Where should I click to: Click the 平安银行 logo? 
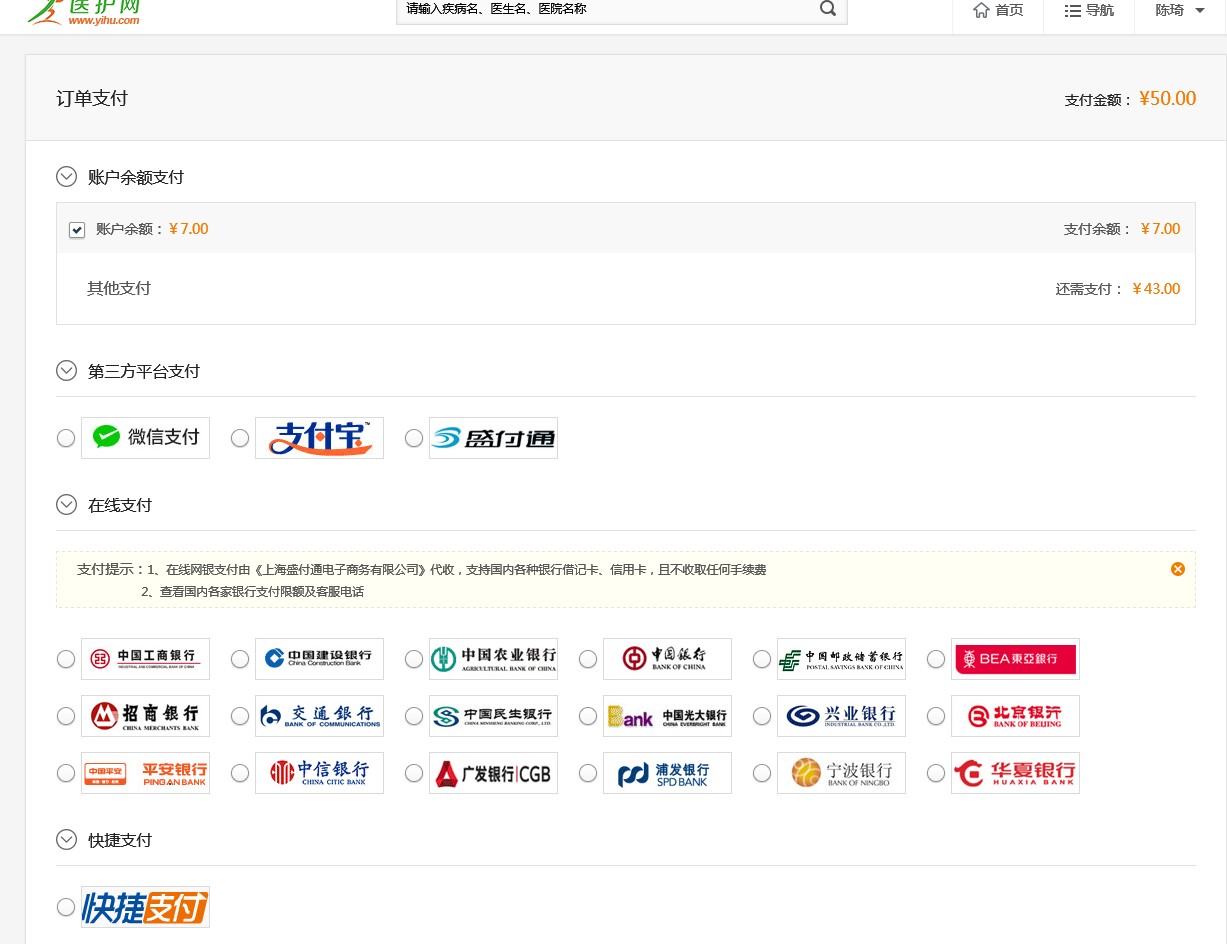(145, 773)
